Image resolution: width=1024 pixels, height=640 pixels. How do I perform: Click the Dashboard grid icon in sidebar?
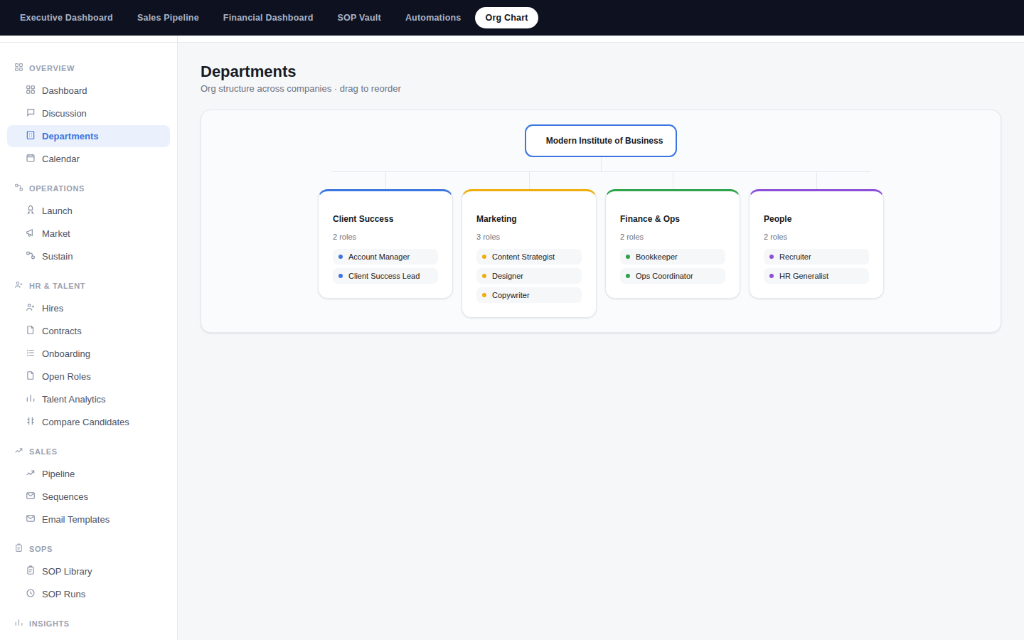(x=30, y=90)
